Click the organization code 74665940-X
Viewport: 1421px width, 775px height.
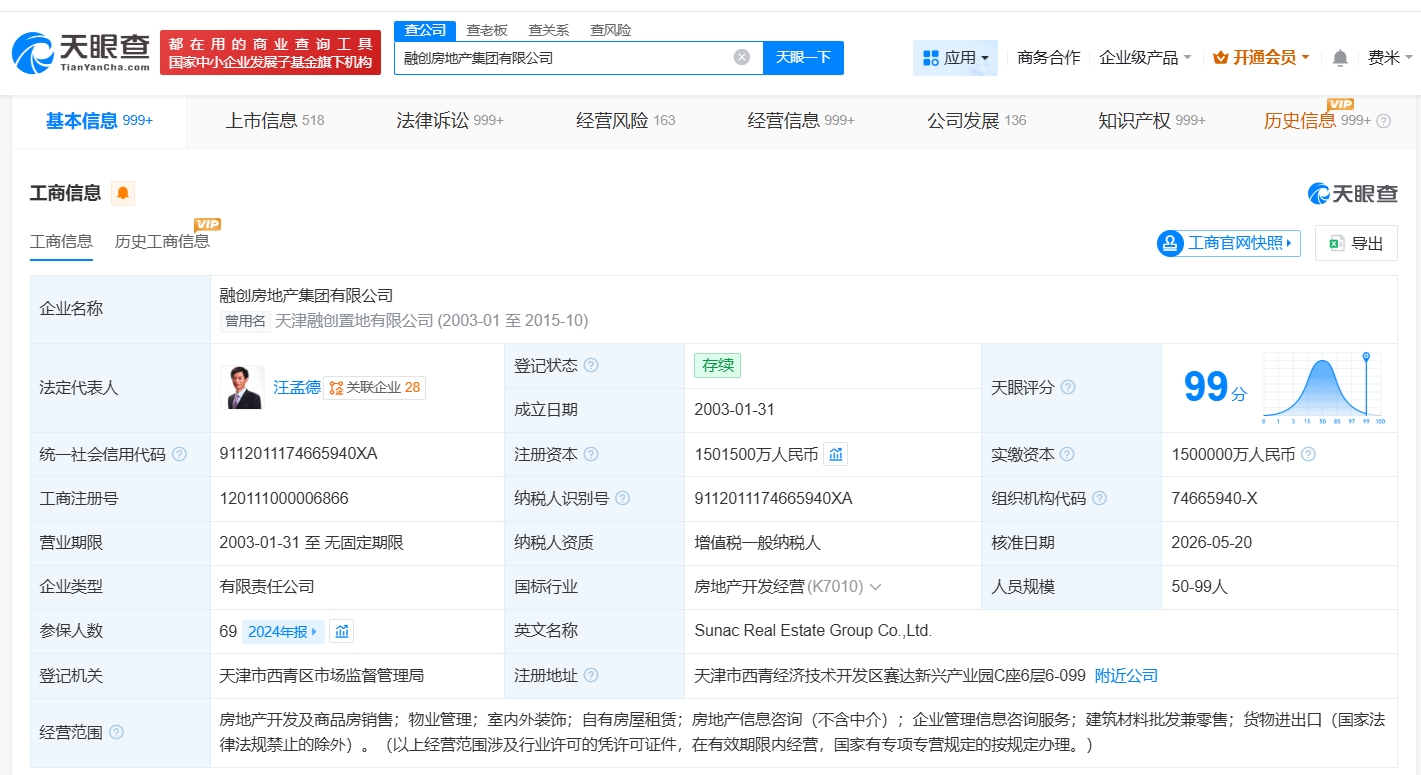(1214, 498)
